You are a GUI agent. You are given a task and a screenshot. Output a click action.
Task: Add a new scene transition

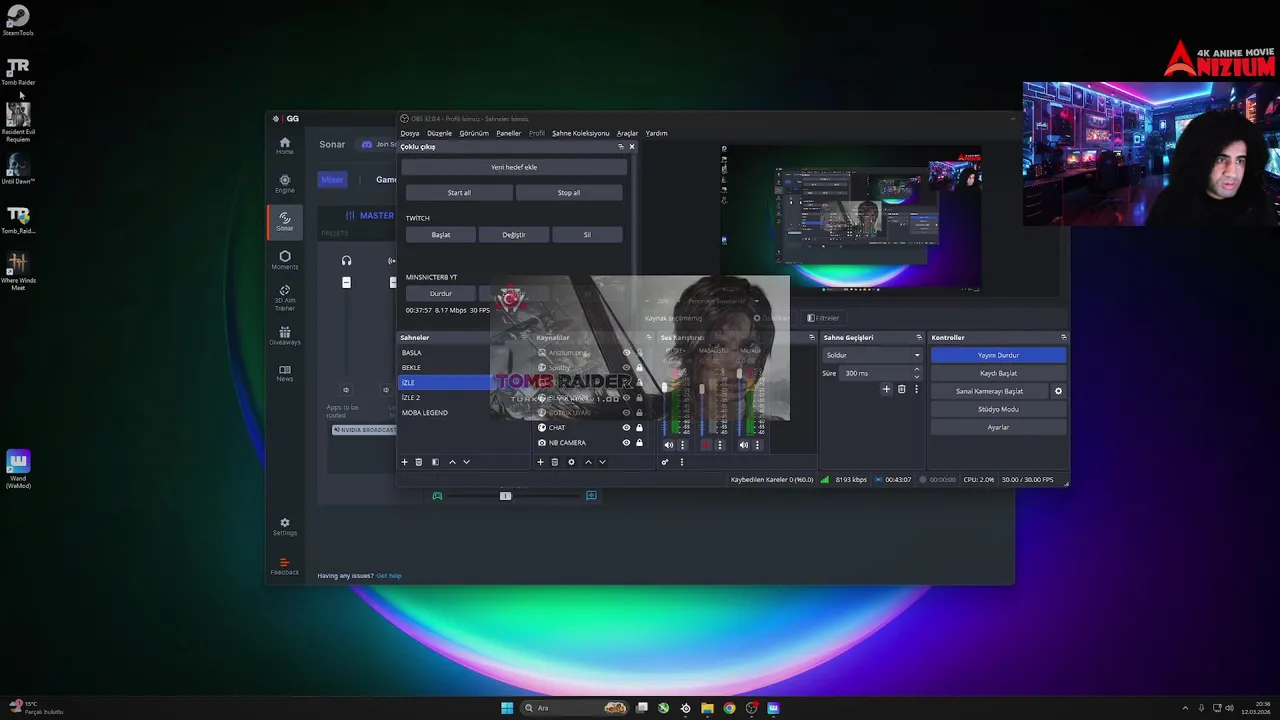click(886, 389)
